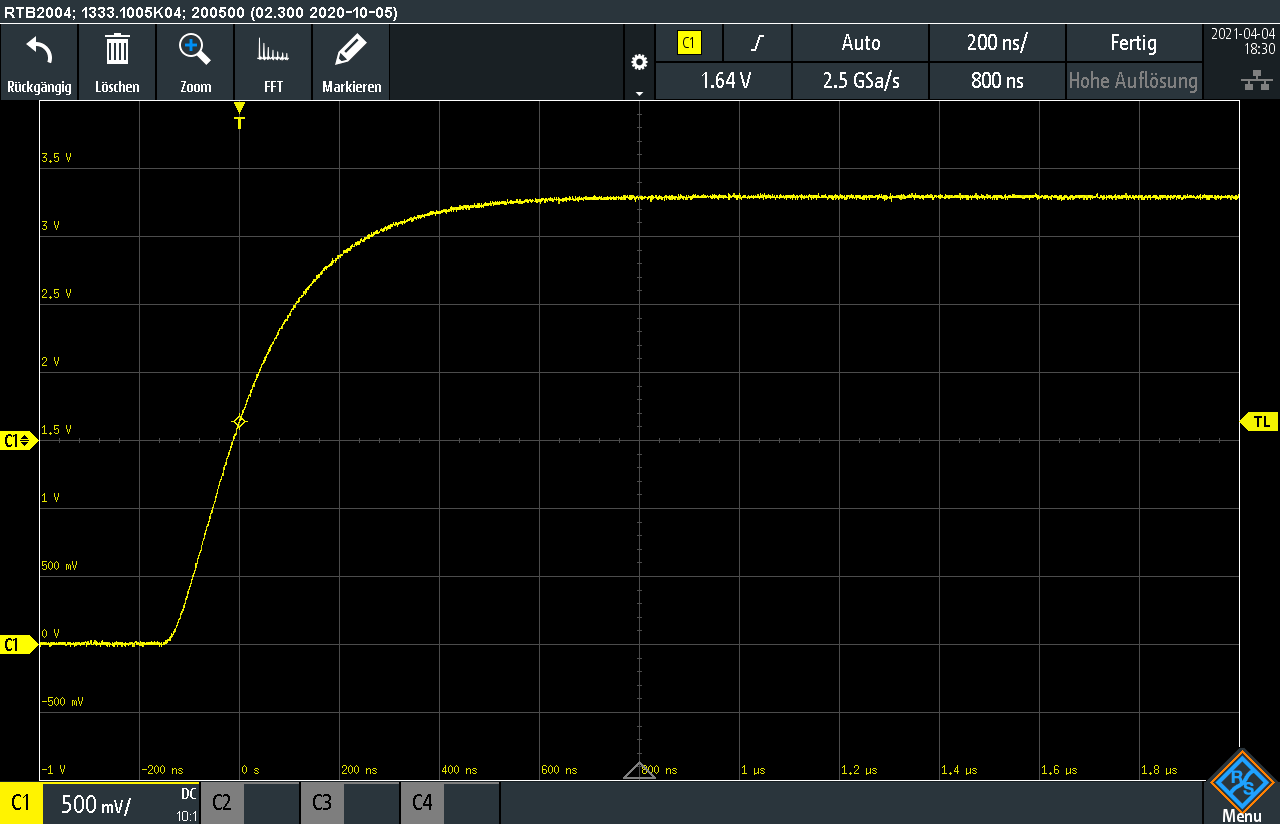Click the 400 ns time axis label
Screen dimensions: 1280x824
(x=458, y=770)
